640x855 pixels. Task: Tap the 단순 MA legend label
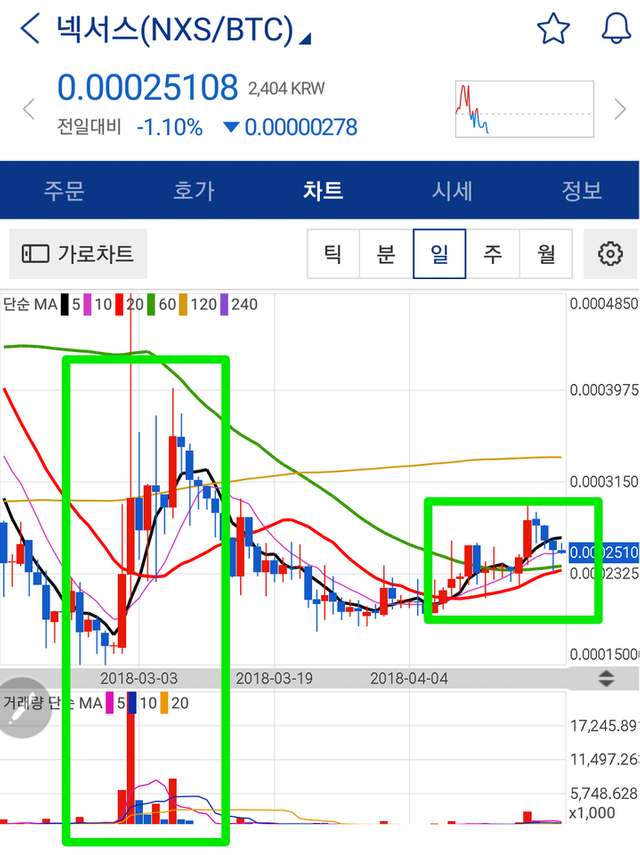[x=30, y=304]
